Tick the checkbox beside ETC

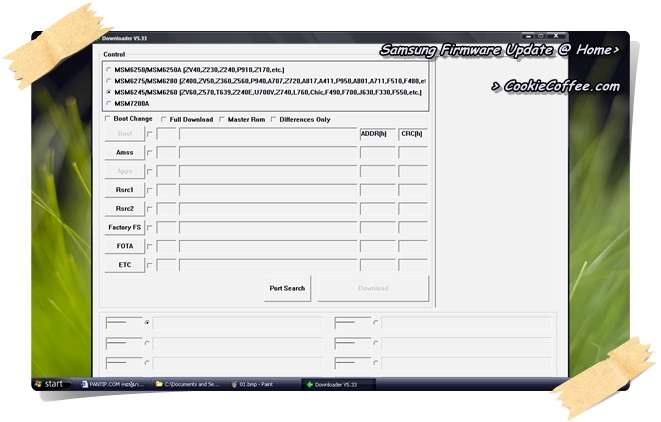point(150,265)
